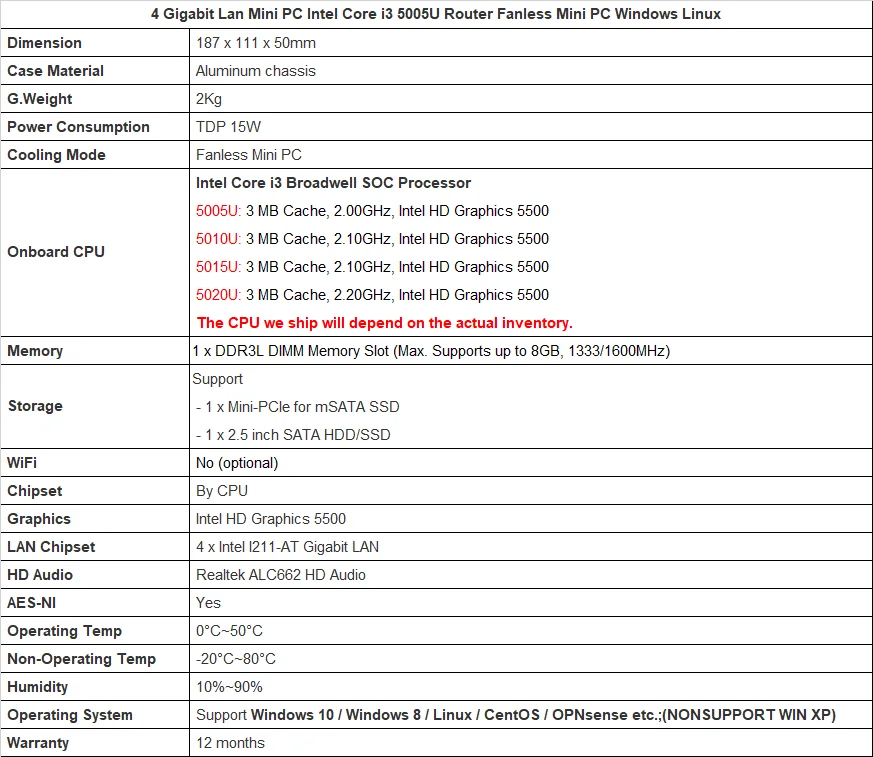The height and width of the screenshot is (757, 873).
Task: Click the Windows 10 operating system text
Action: click(292, 715)
